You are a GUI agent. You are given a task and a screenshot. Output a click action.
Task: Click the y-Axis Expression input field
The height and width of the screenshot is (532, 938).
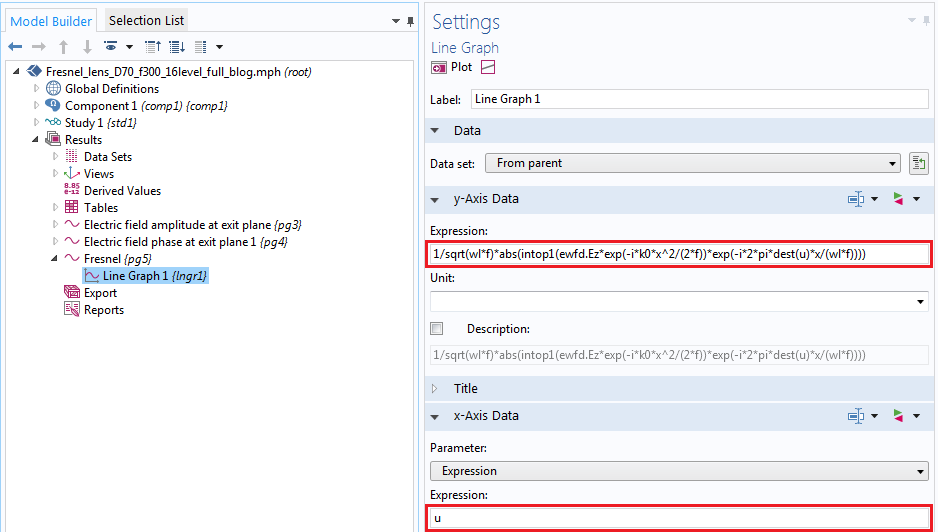(x=680, y=254)
